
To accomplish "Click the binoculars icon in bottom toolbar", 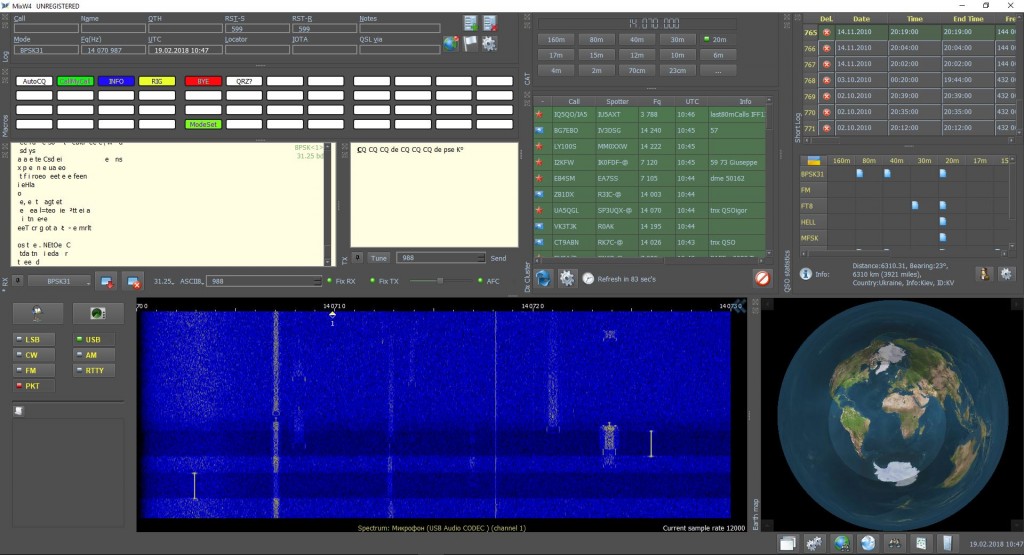I will point(895,543).
